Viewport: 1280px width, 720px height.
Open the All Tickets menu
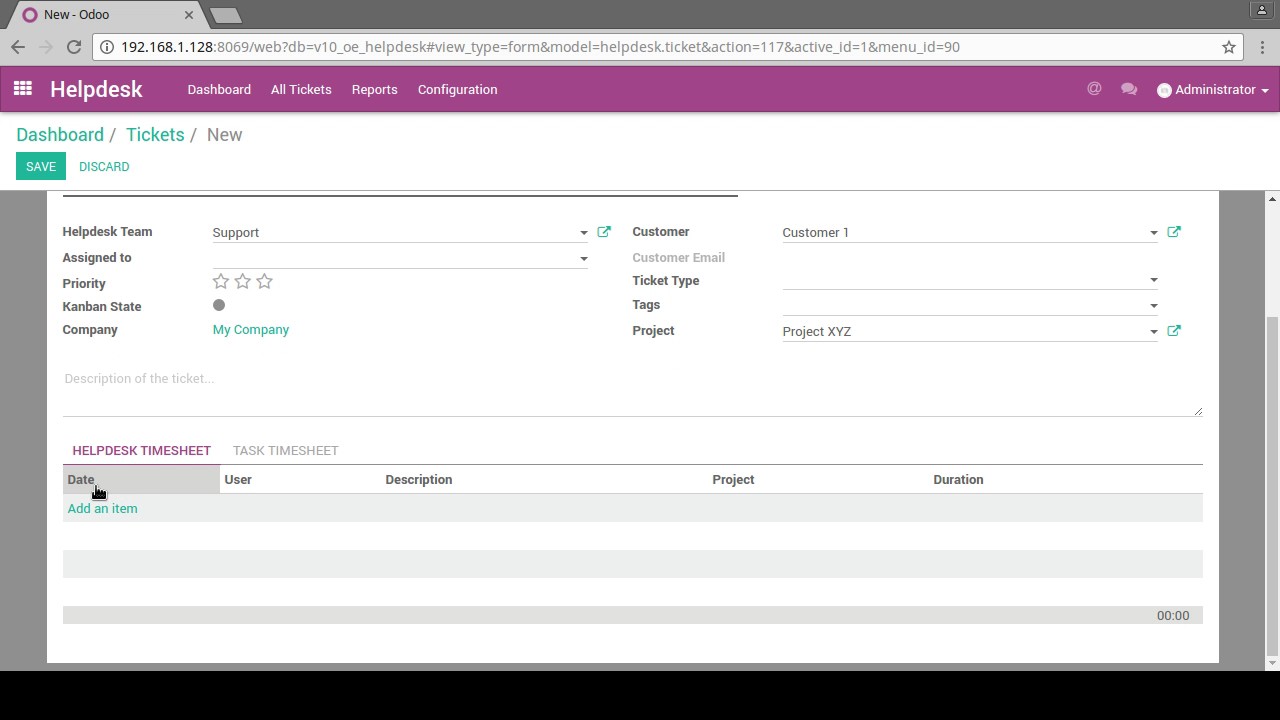tap(301, 89)
